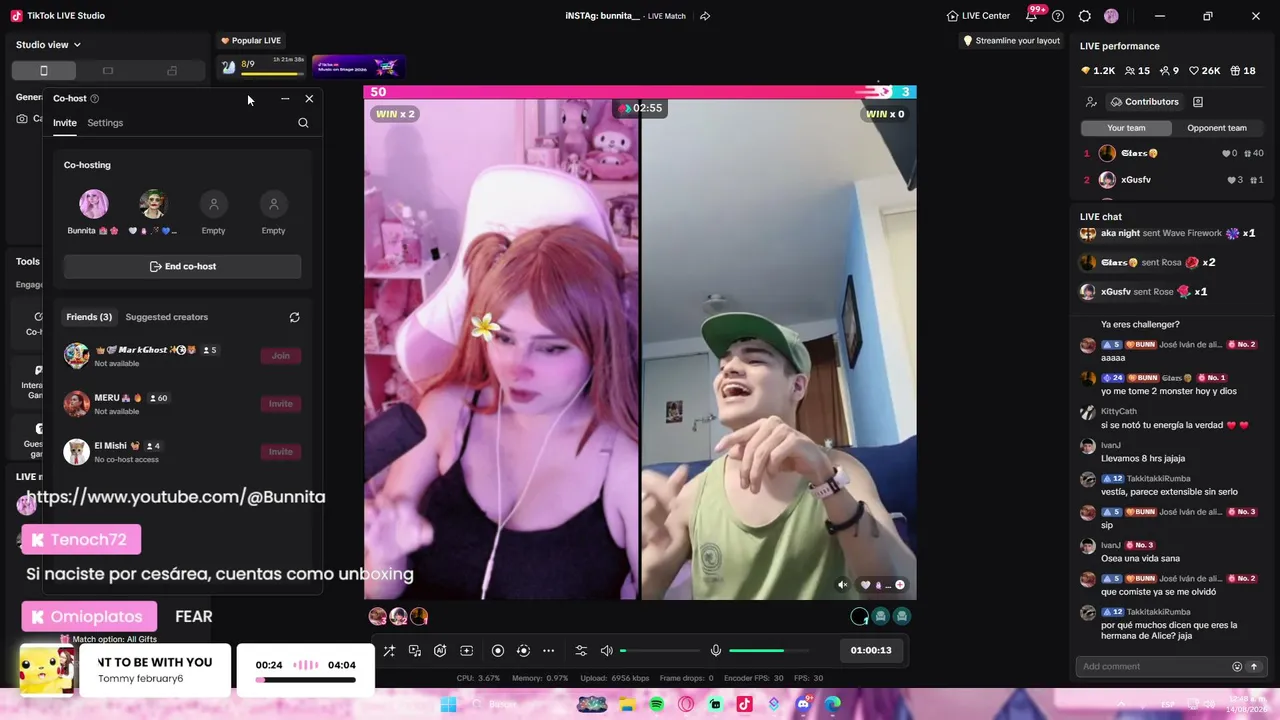Open the help question mark icon in title bar

tap(1058, 16)
